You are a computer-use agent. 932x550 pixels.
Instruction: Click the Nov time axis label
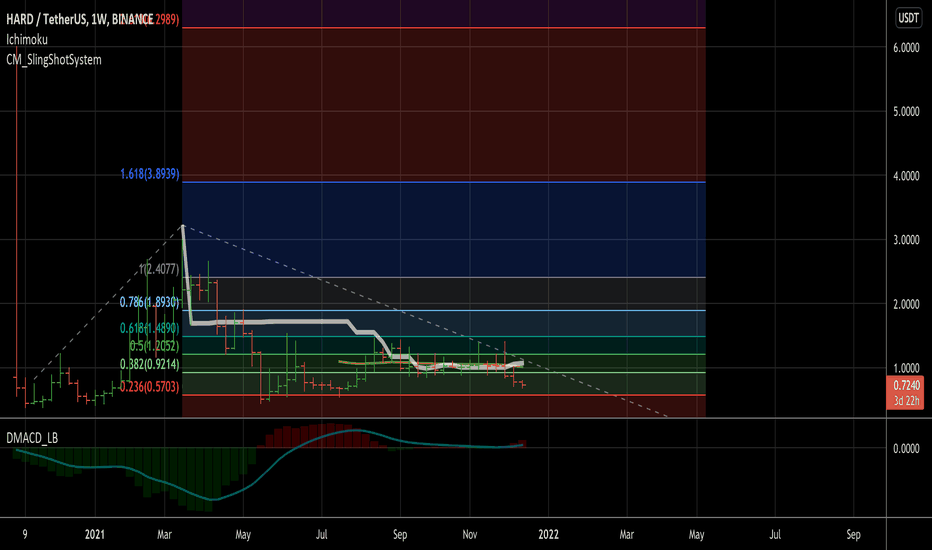(470, 535)
